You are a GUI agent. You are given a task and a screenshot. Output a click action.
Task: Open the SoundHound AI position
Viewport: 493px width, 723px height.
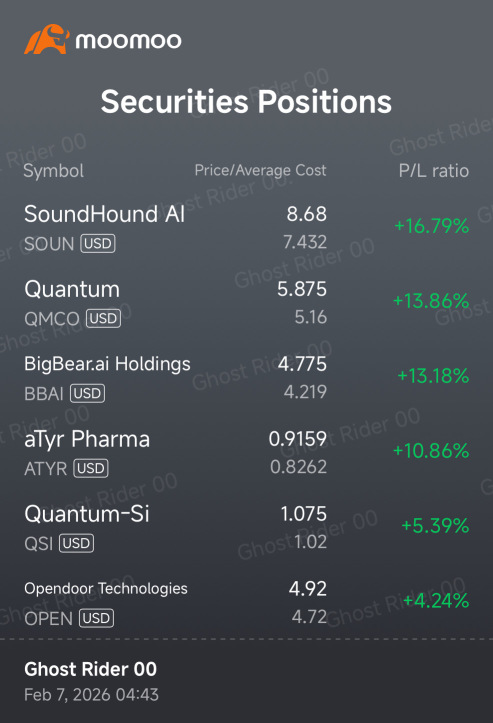[x=246, y=228]
